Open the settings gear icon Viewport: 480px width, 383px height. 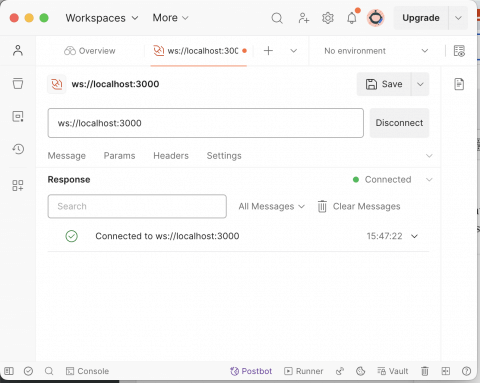(x=328, y=18)
